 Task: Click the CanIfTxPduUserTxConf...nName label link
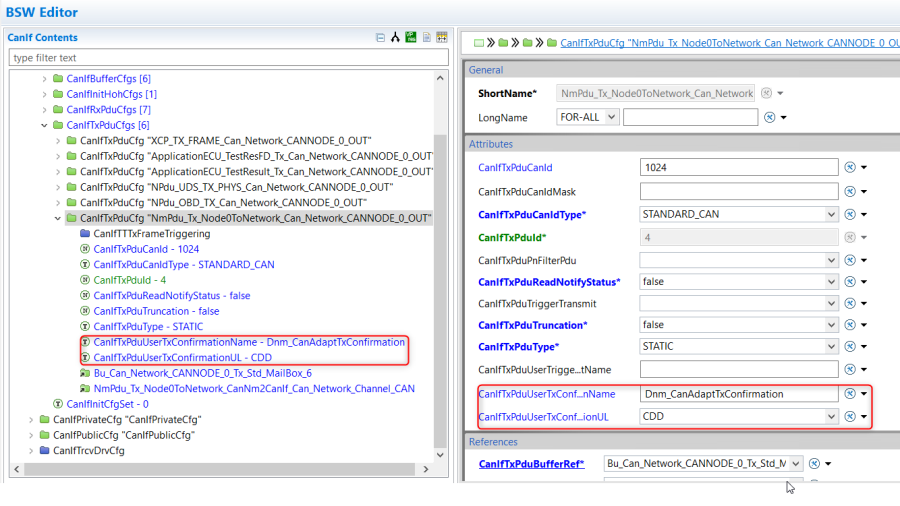[x=546, y=394]
